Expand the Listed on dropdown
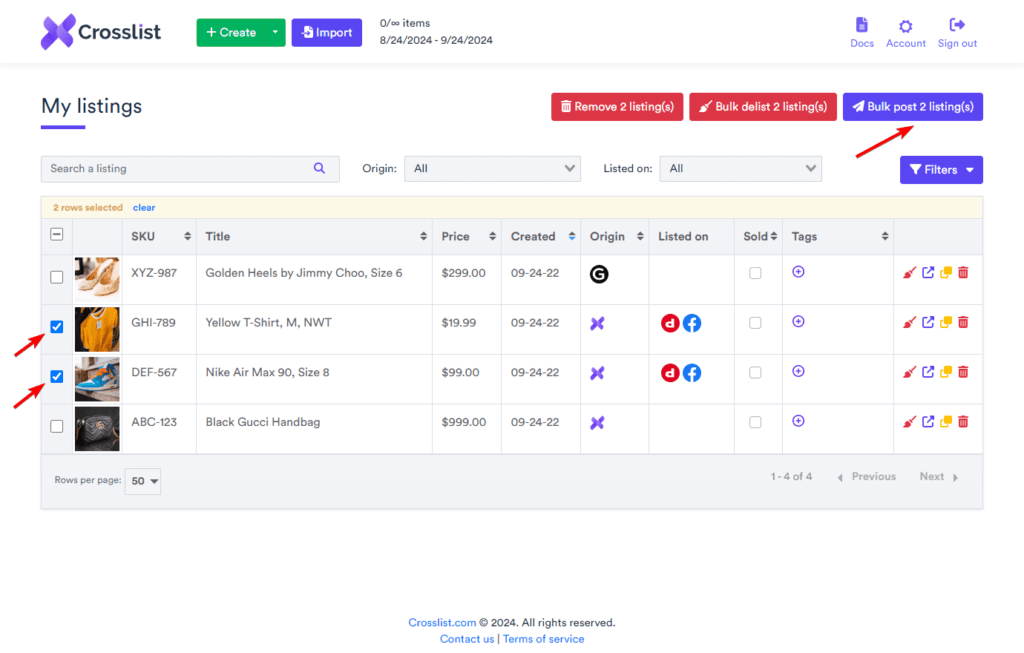The height and width of the screenshot is (653, 1024). tap(741, 169)
